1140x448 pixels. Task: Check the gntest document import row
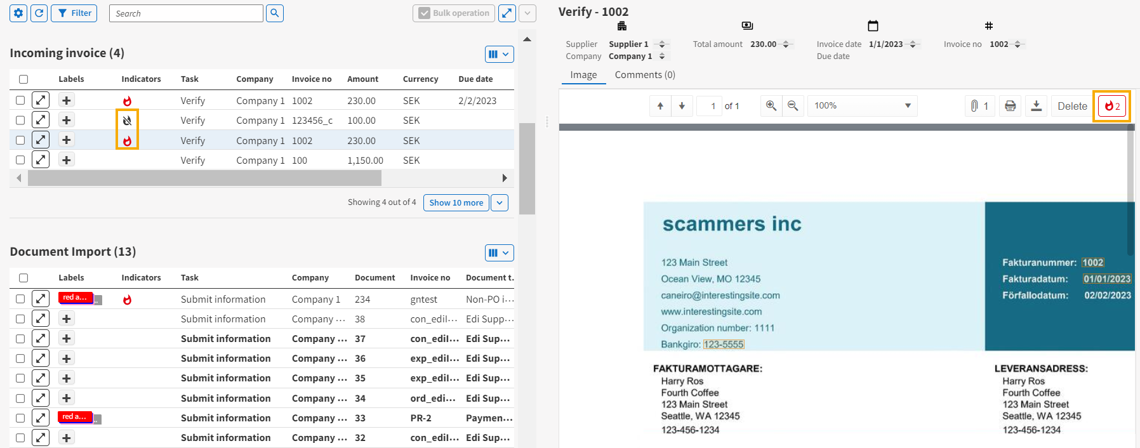20,299
